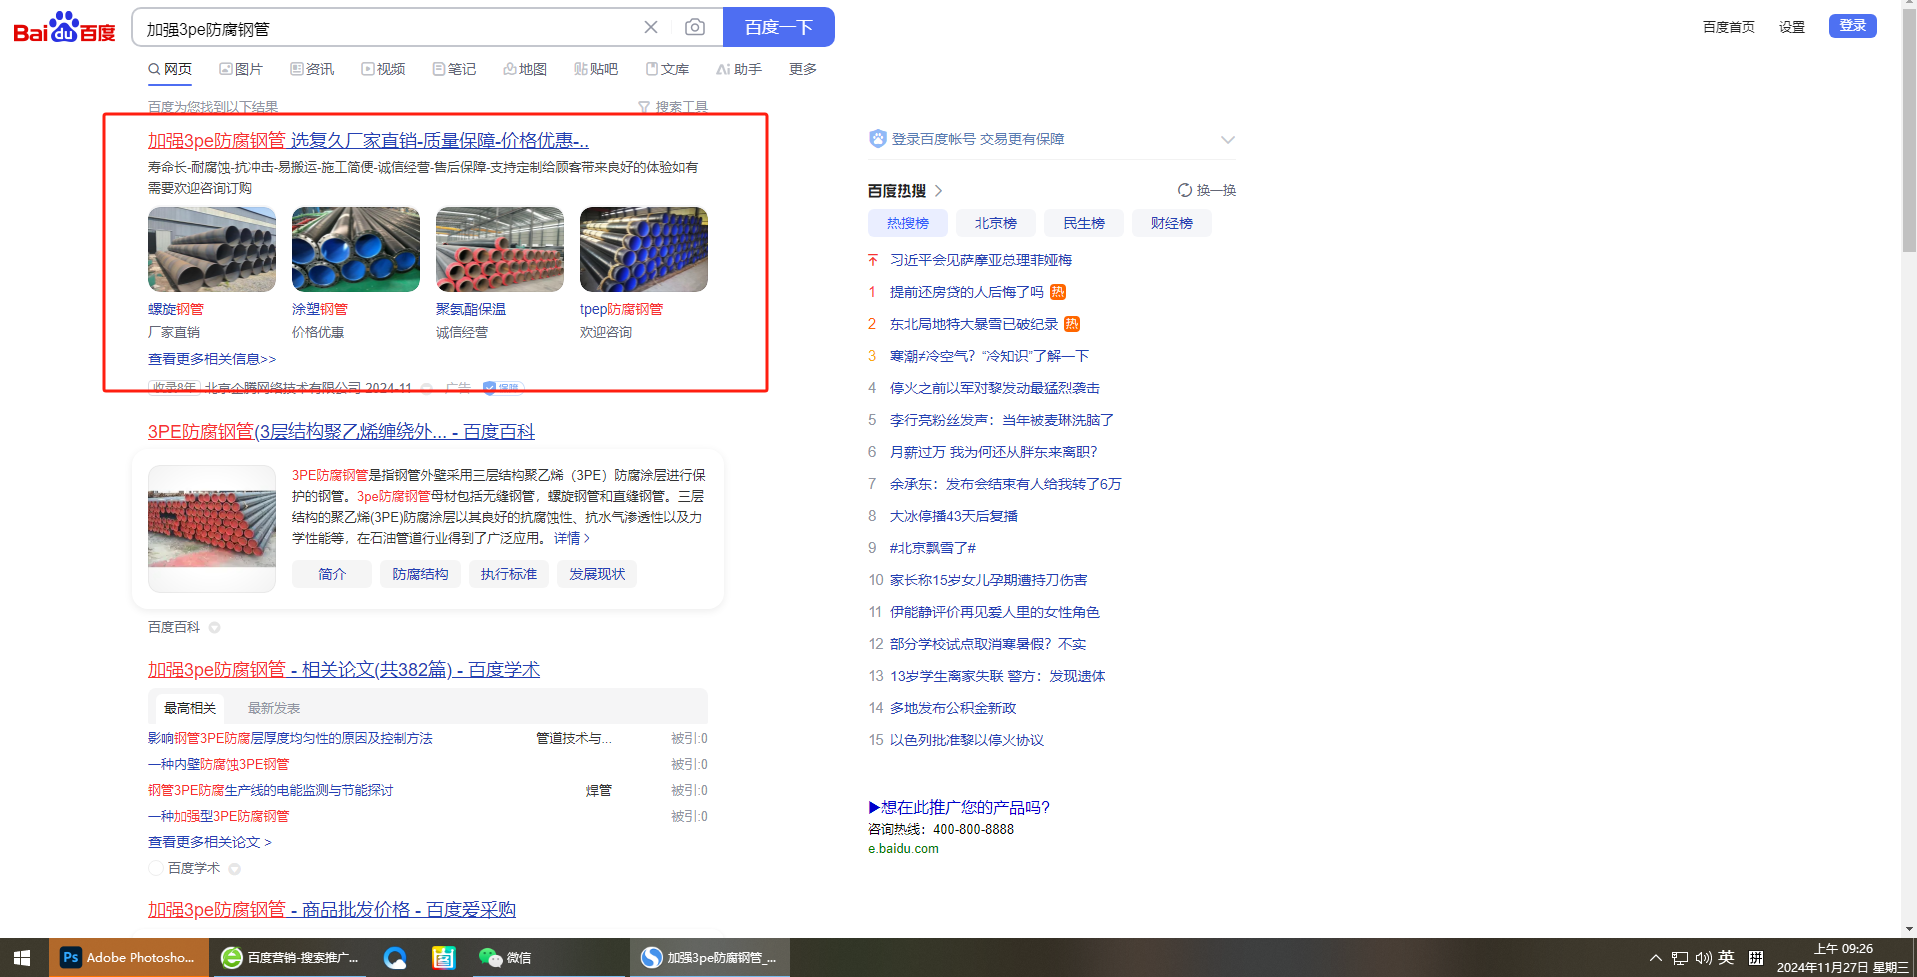Screen dimensions: 1917x977
Task: Open the 搜索工具 filter
Action: tap(673, 107)
